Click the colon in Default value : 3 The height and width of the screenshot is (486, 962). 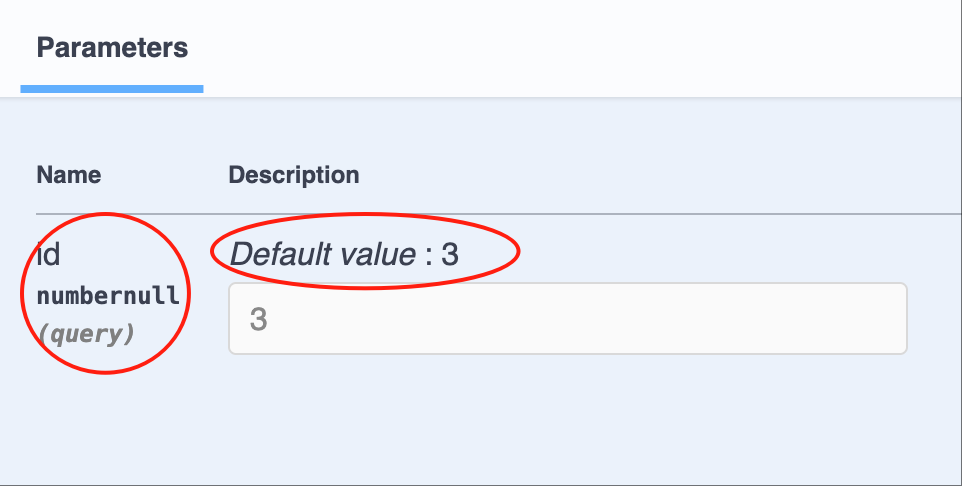pos(429,256)
